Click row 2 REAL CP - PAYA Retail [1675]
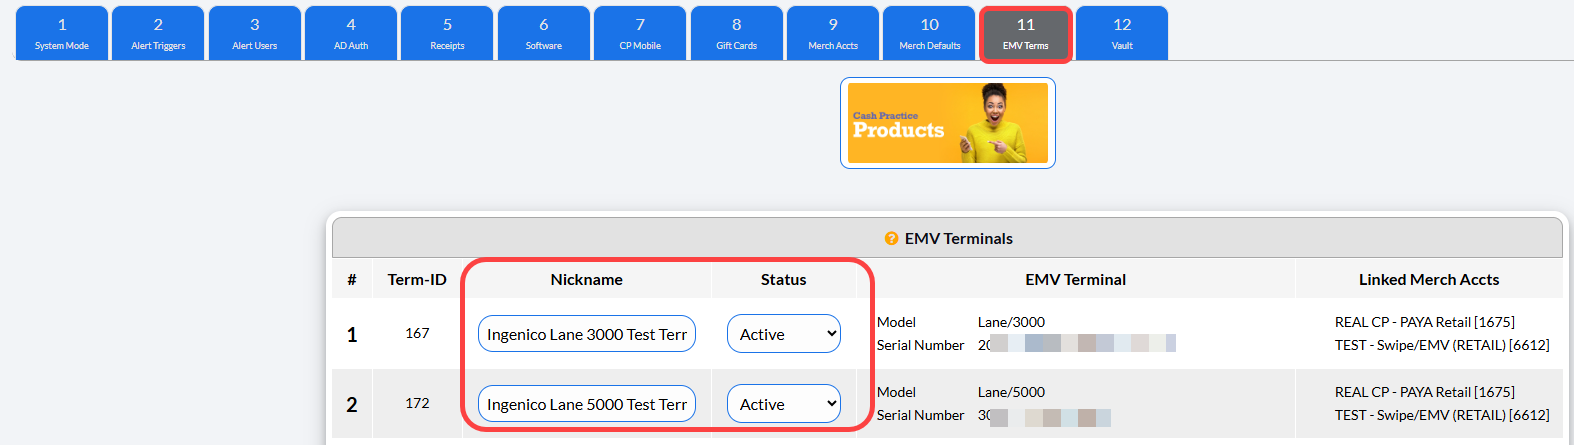Image resolution: width=1574 pixels, height=445 pixels. click(1425, 392)
